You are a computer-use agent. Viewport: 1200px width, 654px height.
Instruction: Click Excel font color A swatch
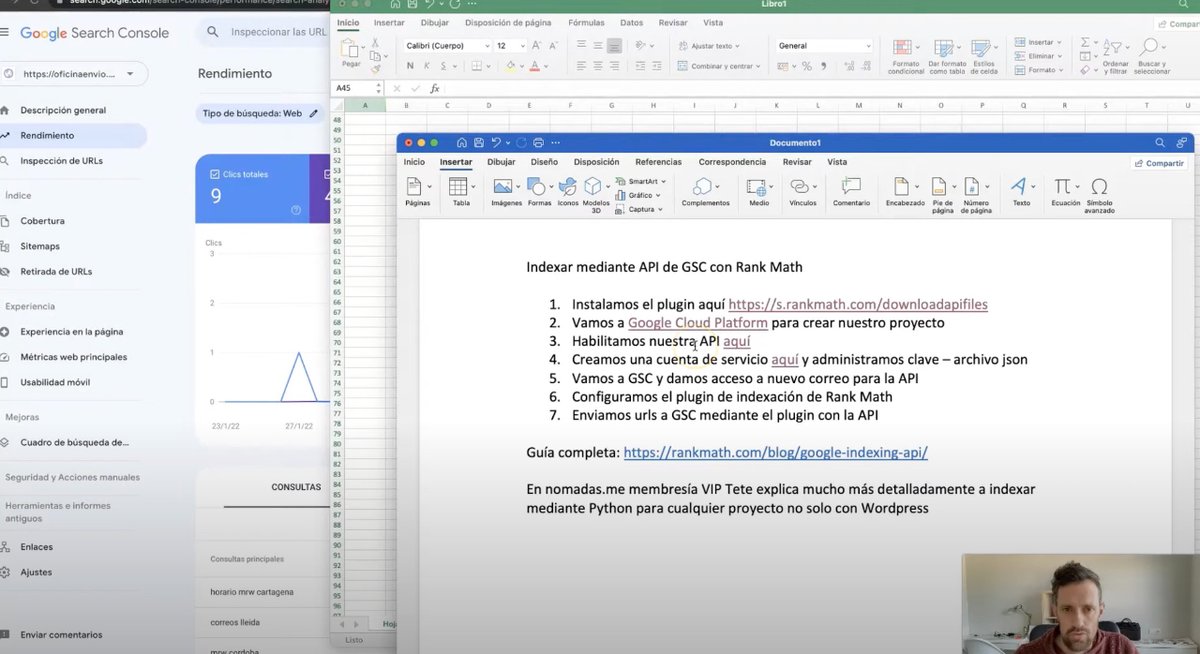coord(534,66)
